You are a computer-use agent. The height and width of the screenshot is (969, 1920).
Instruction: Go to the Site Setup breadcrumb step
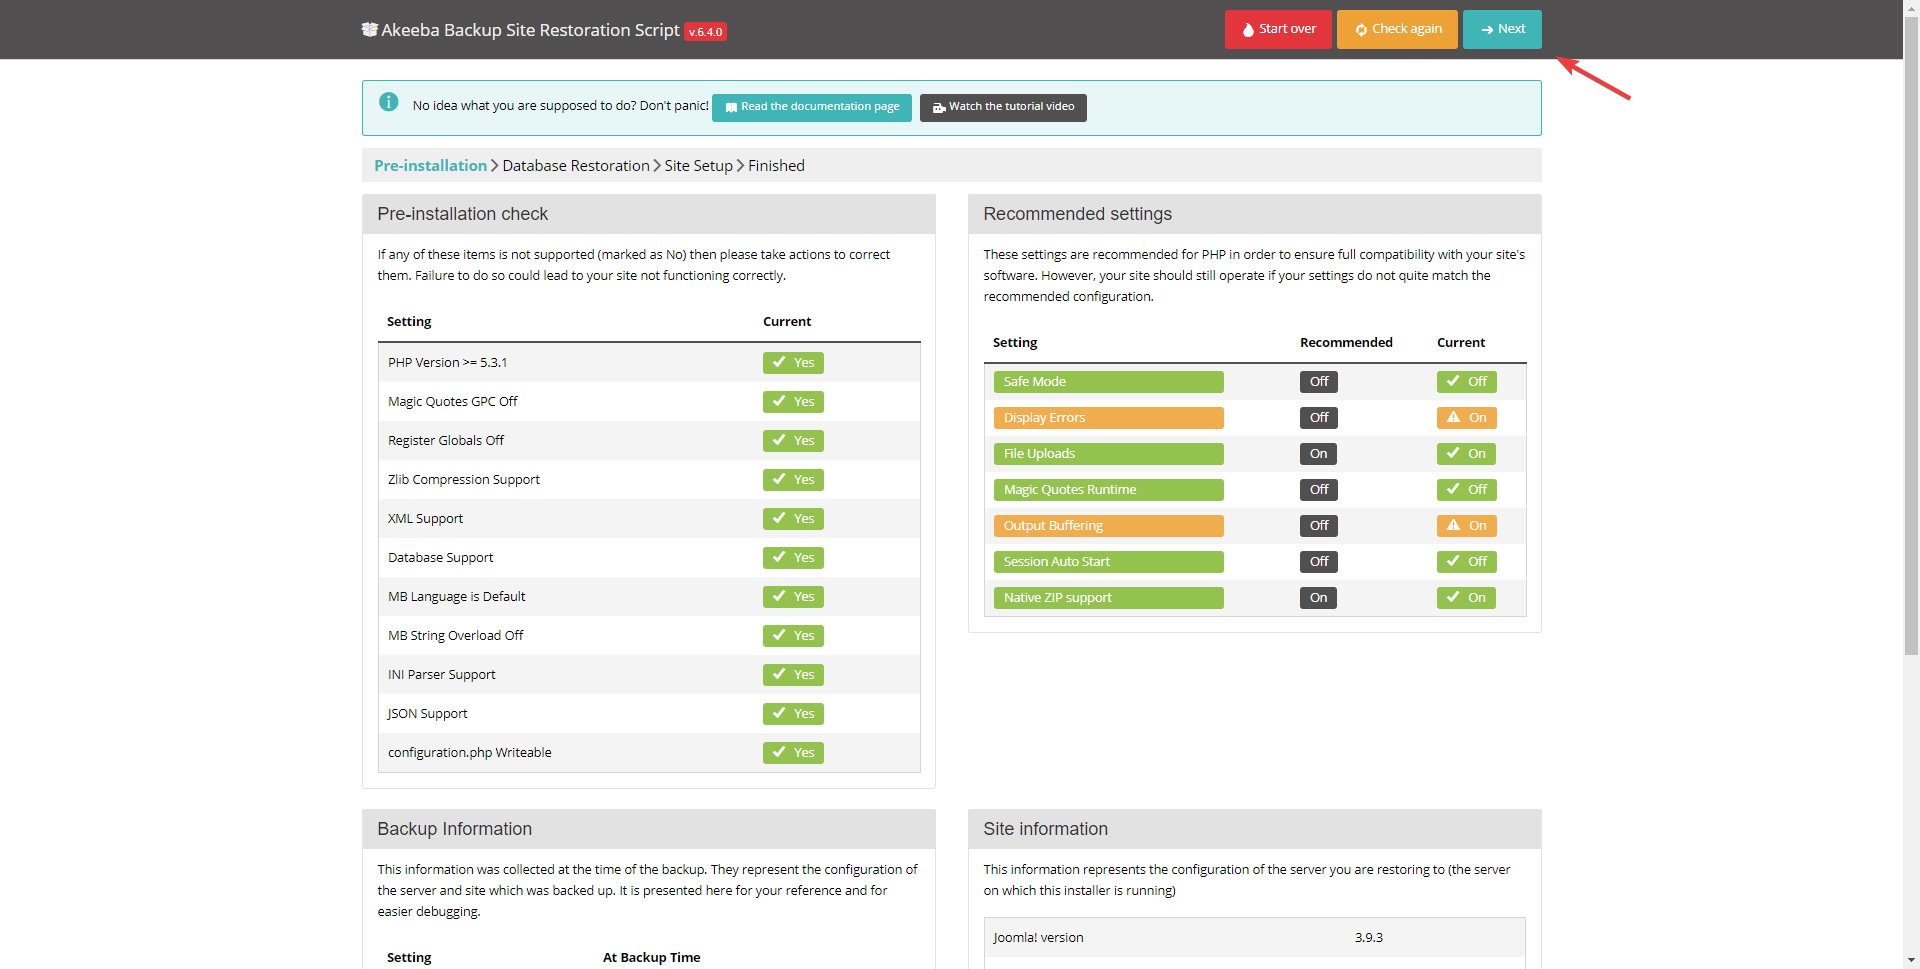[x=698, y=166]
